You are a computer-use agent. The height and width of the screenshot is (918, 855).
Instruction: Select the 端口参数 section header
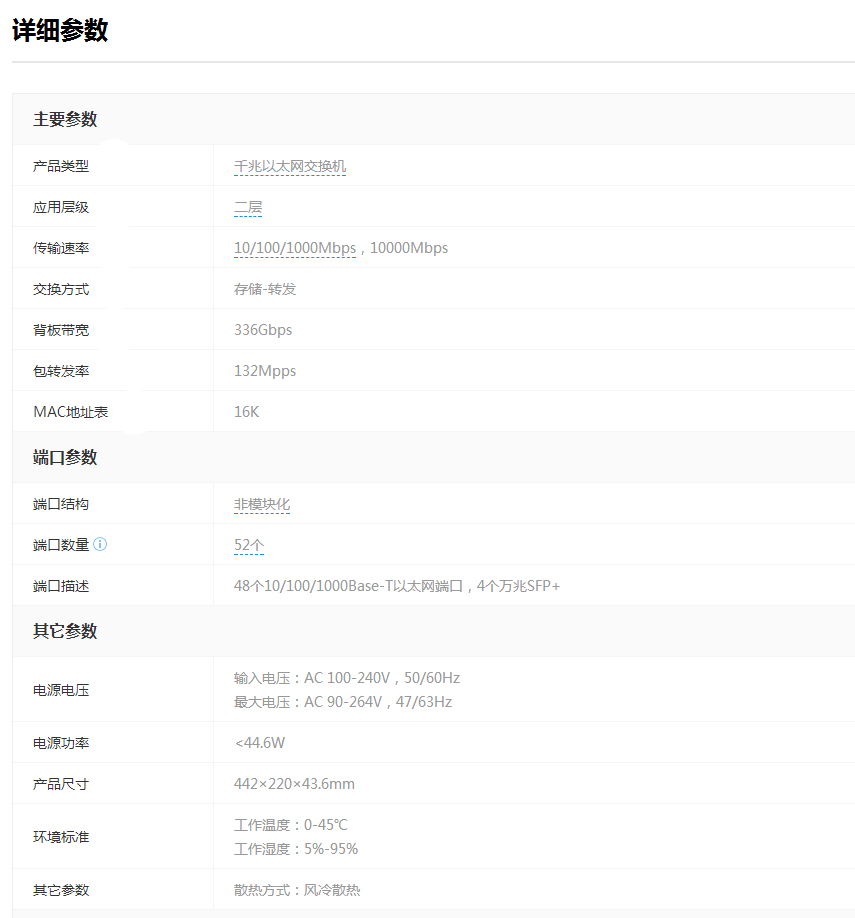coord(65,457)
